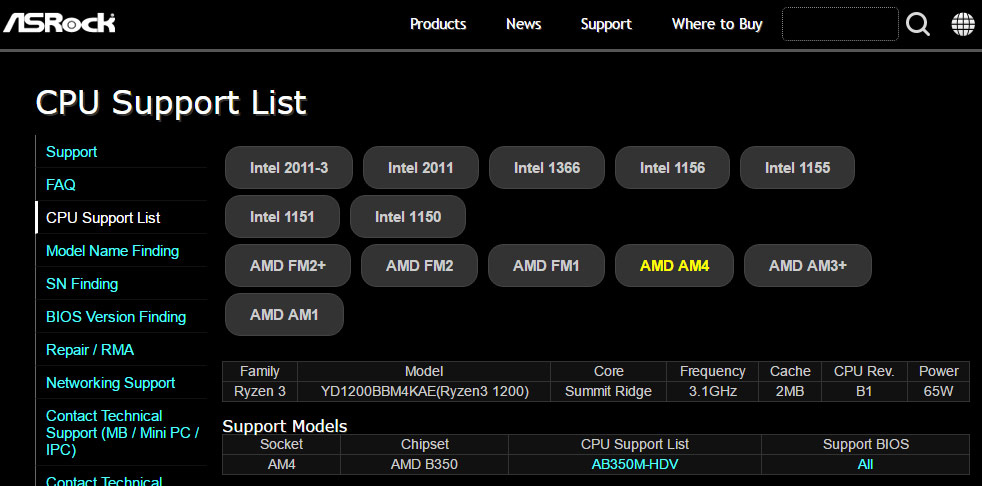Select the Intel 2011-3 socket button

(289, 168)
